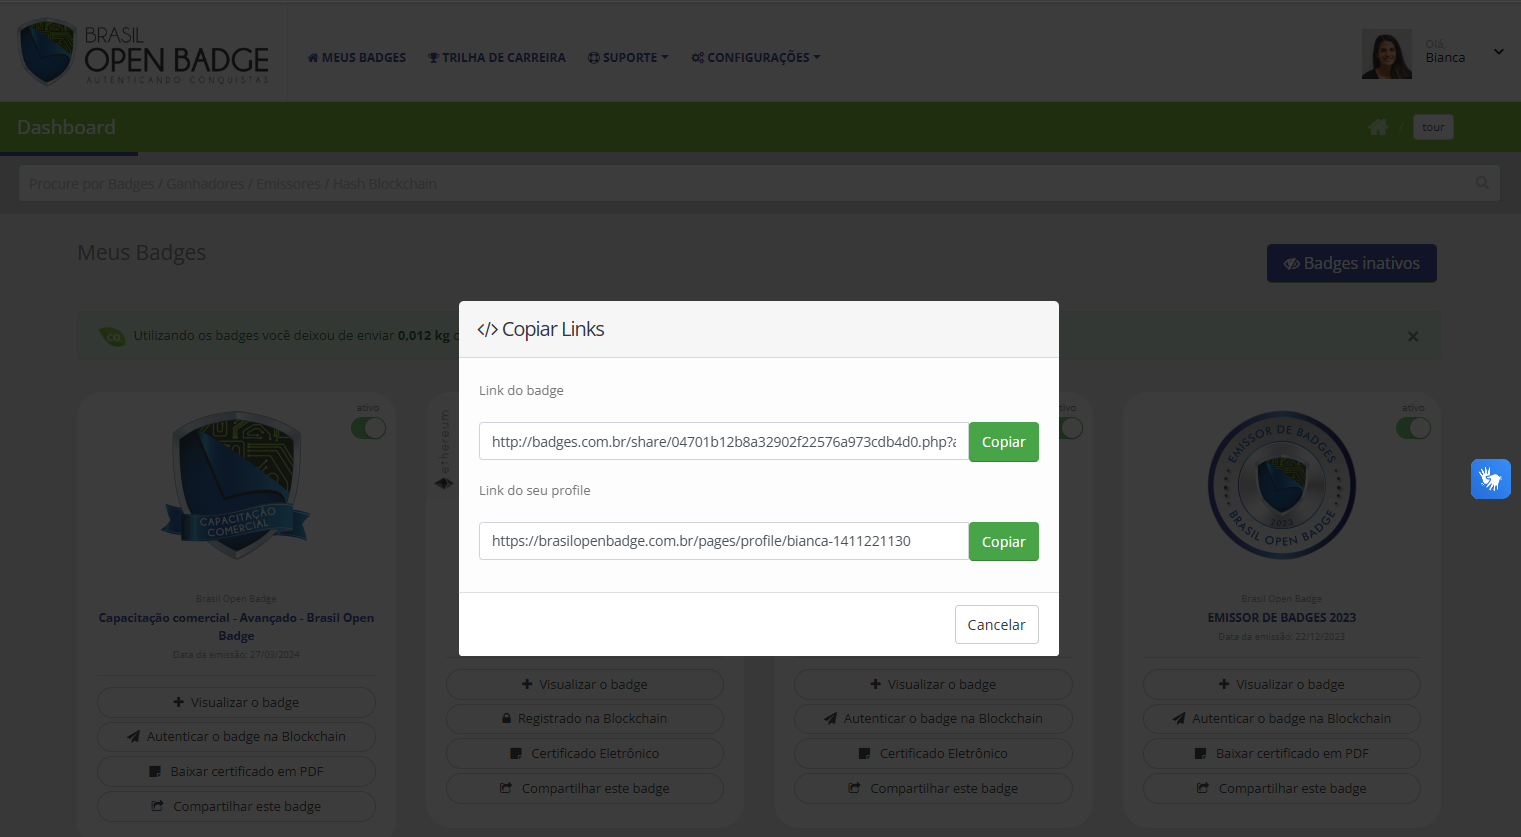
Task: Copy the badge link with Copiar button
Action: click(1003, 442)
